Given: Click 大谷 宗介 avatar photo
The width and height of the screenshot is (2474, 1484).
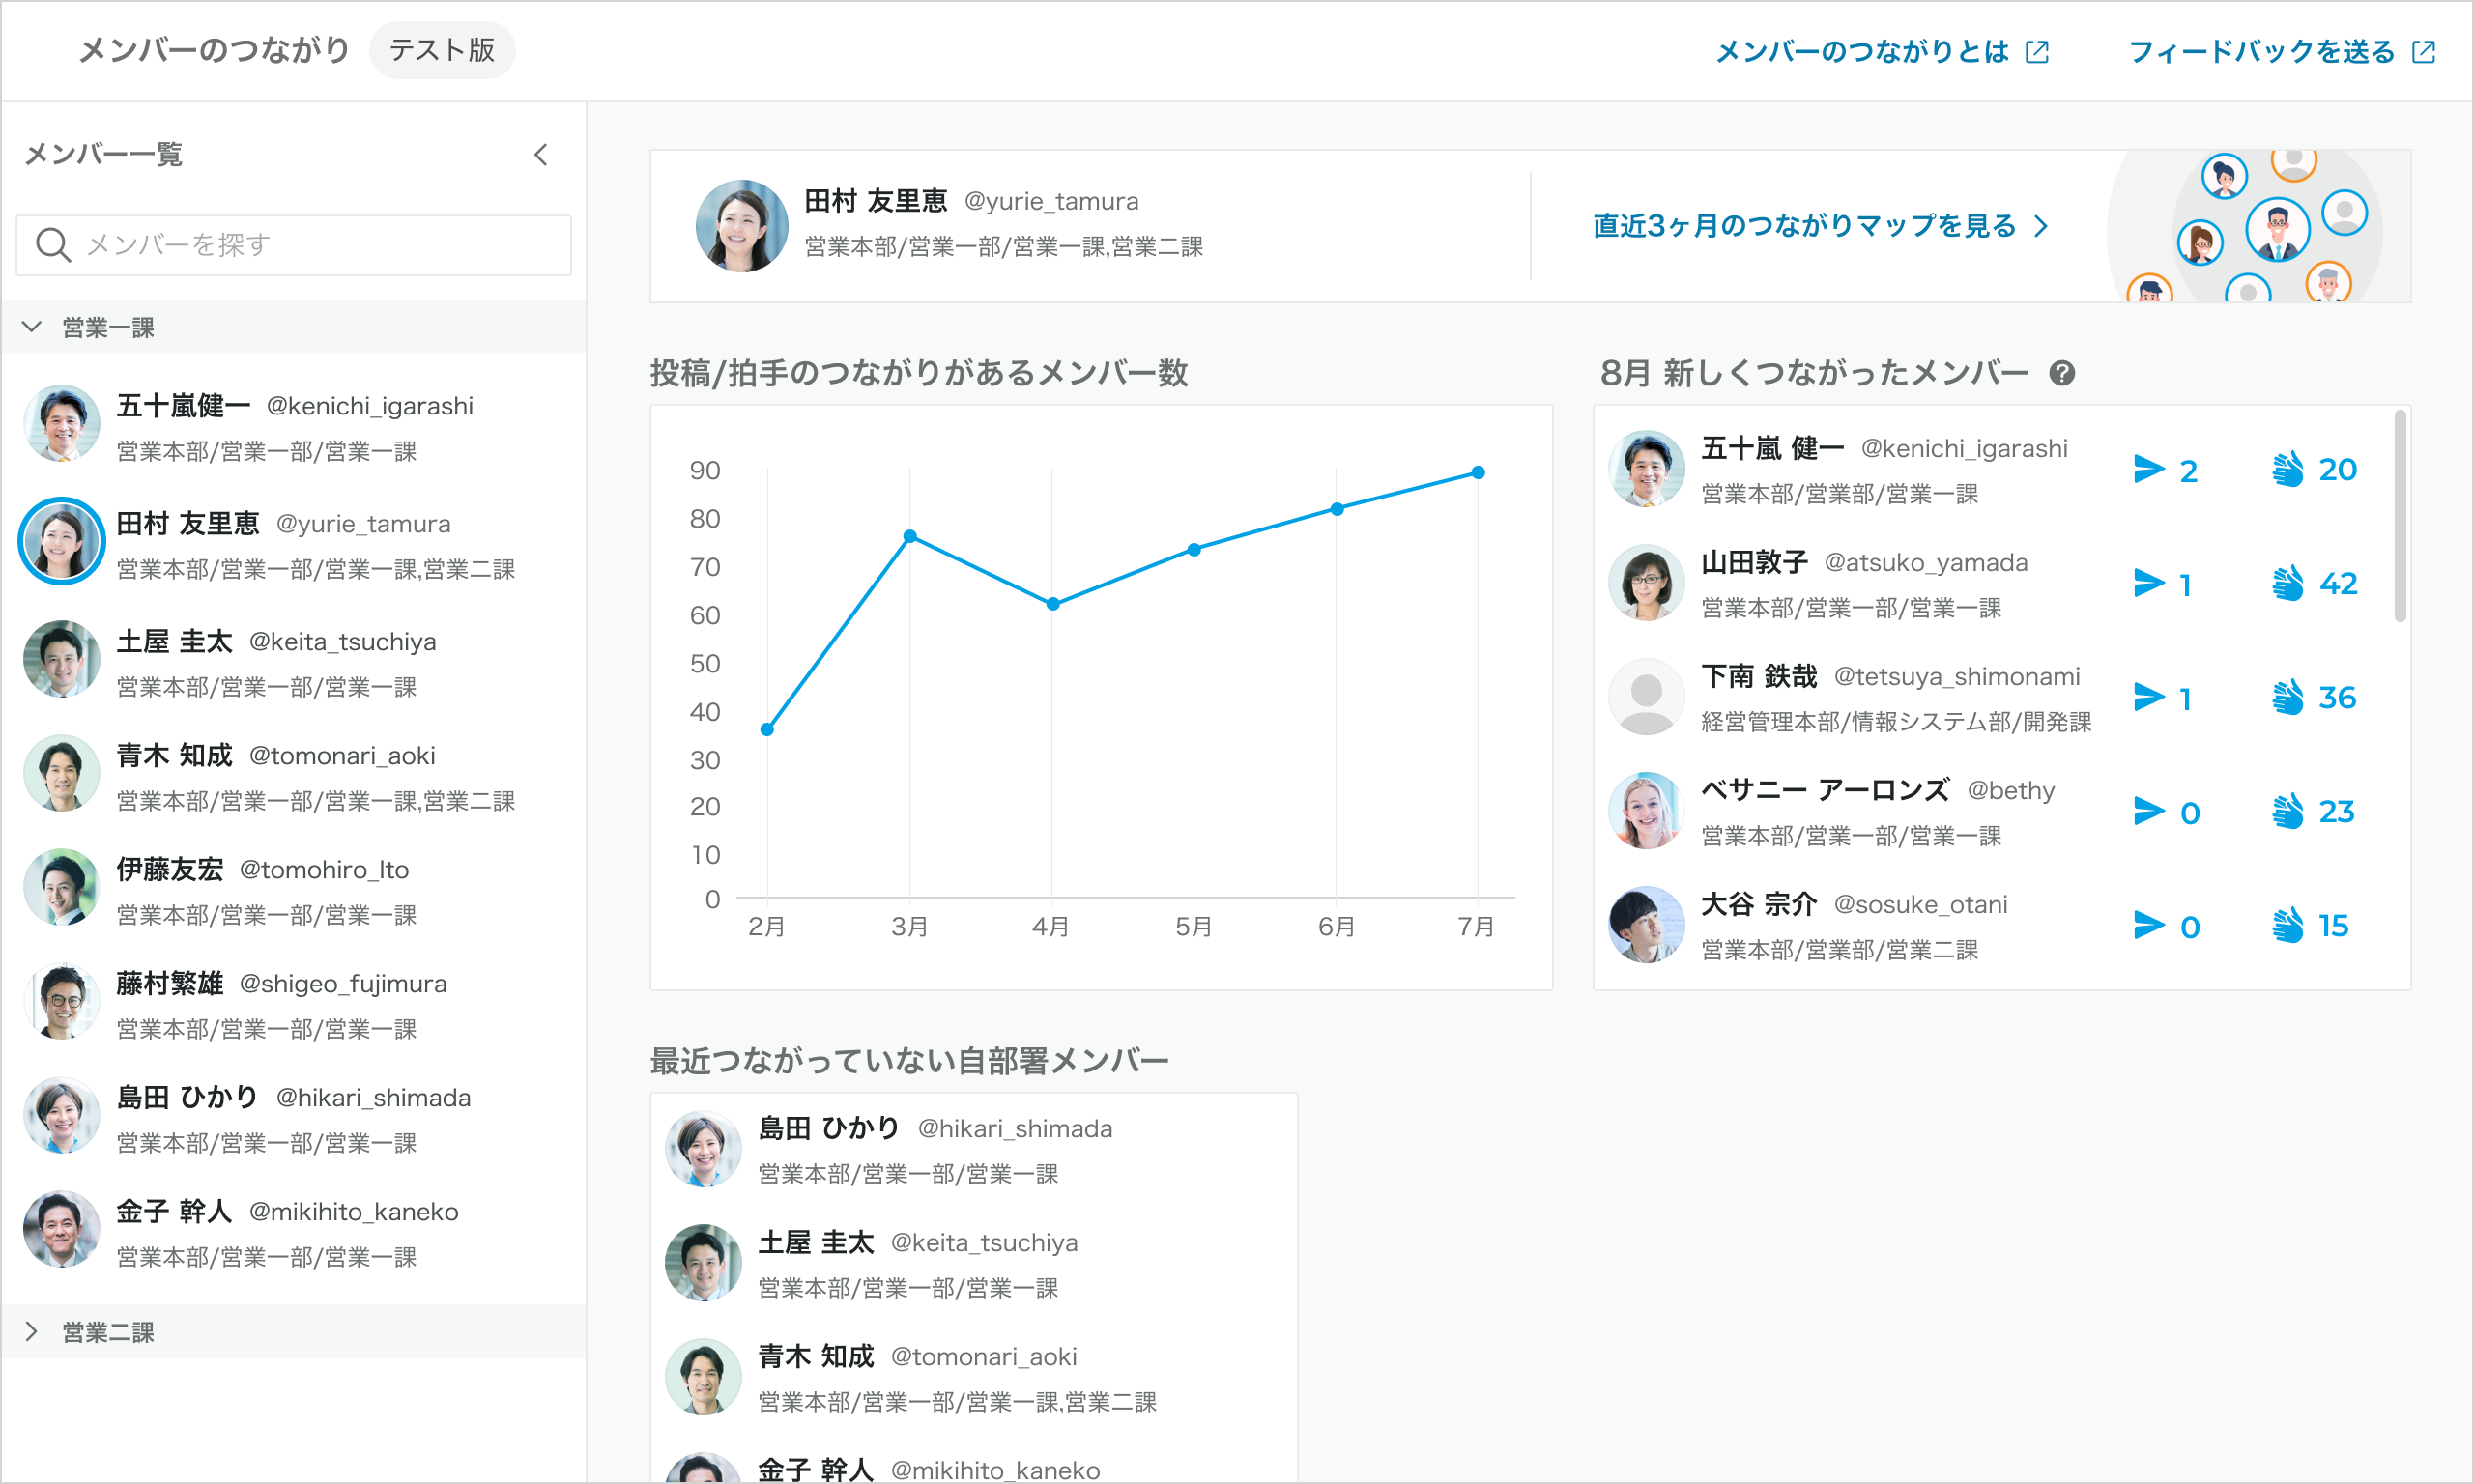Looking at the screenshot, I should click(x=1646, y=925).
